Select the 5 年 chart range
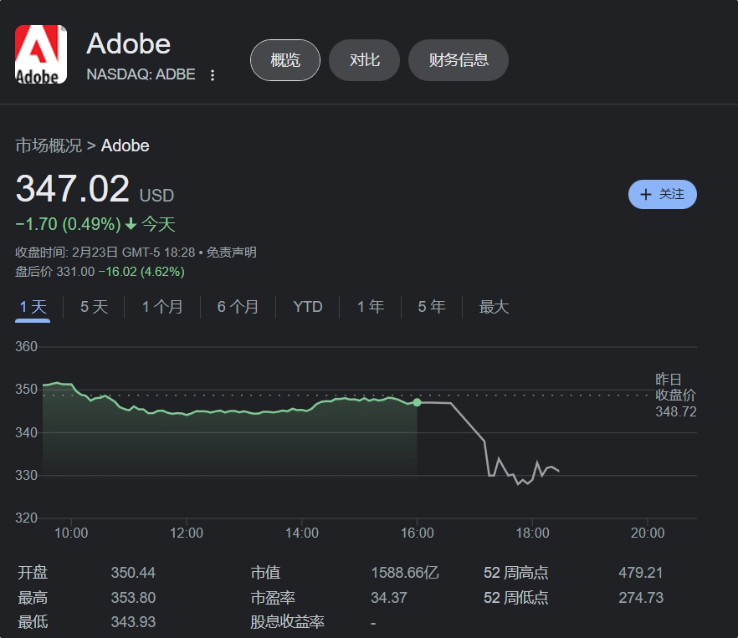The image size is (739, 638). (431, 307)
